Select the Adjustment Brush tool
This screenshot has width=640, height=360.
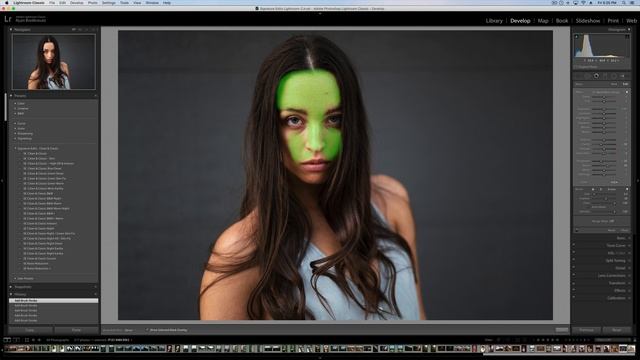point(623,76)
